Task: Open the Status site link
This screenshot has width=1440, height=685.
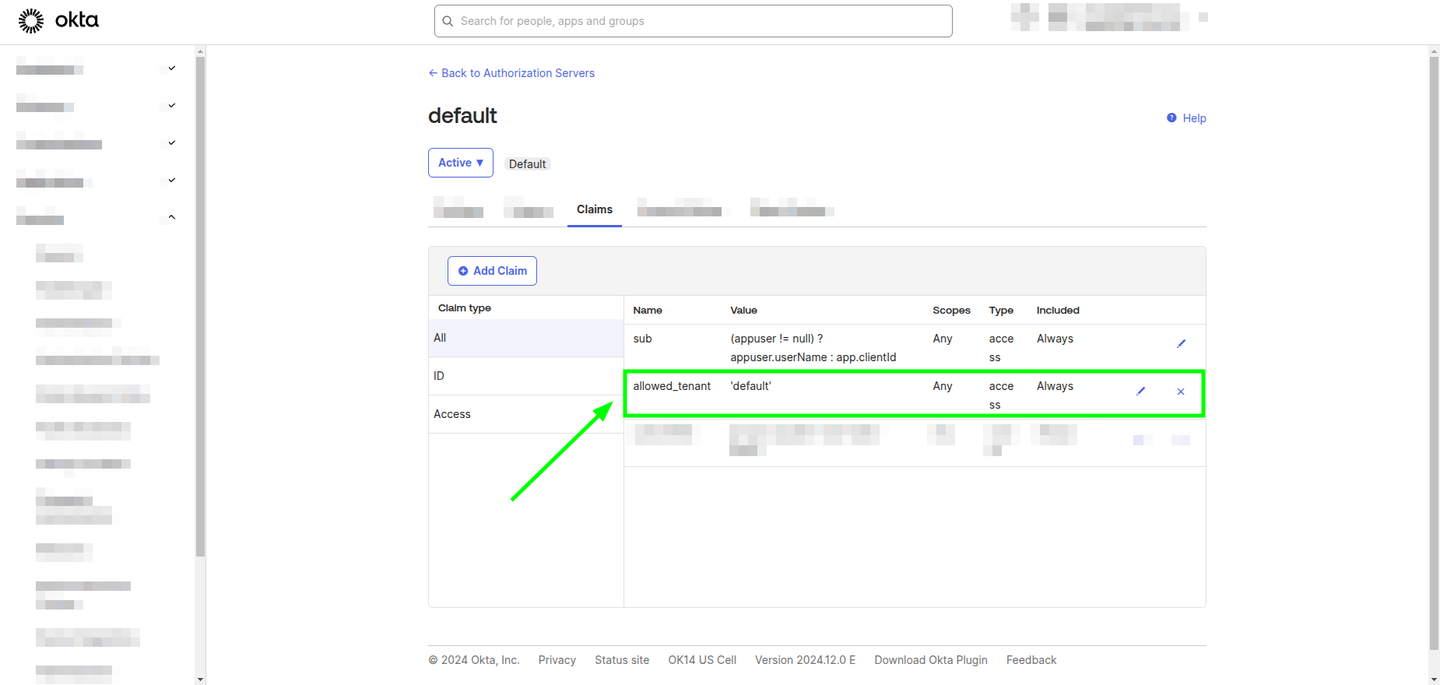Action: pyautogui.click(x=621, y=659)
